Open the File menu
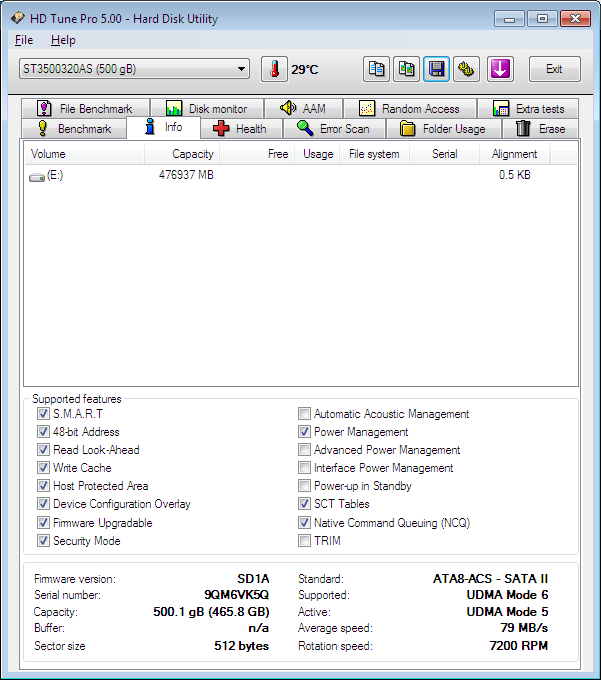Image resolution: width=601 pixels, height=680 pixels. click(24, 40)
